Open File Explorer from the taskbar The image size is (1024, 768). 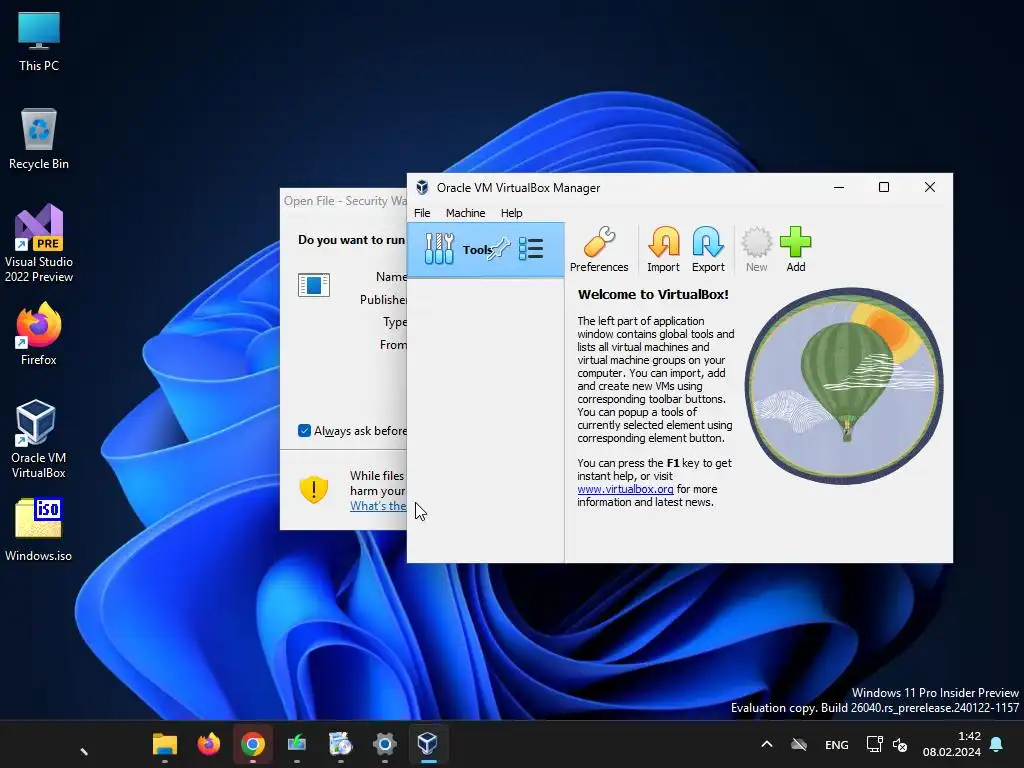pos(165,744)
